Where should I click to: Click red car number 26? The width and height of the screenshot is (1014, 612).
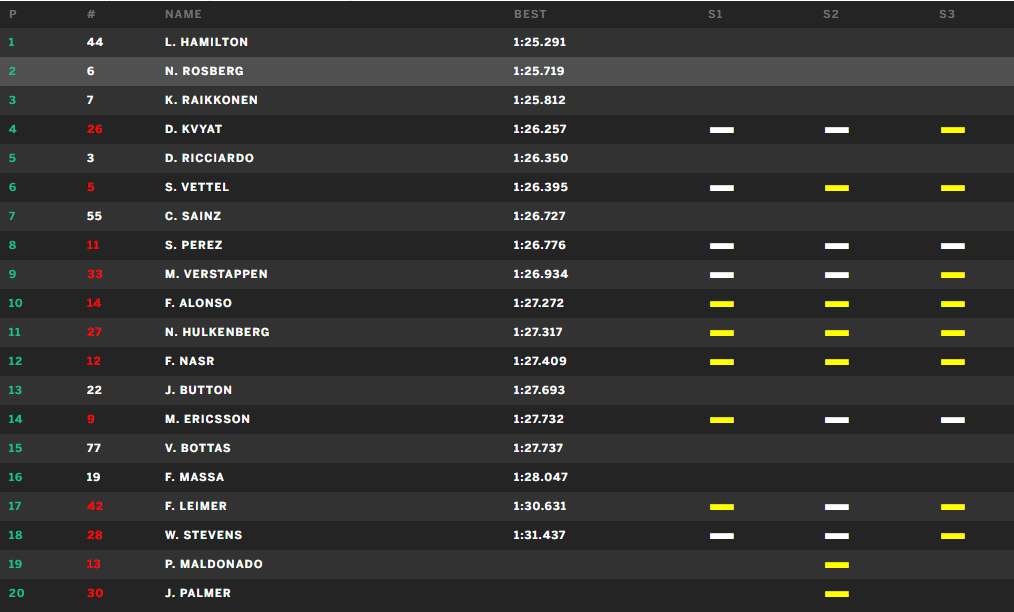pos(94,129)
